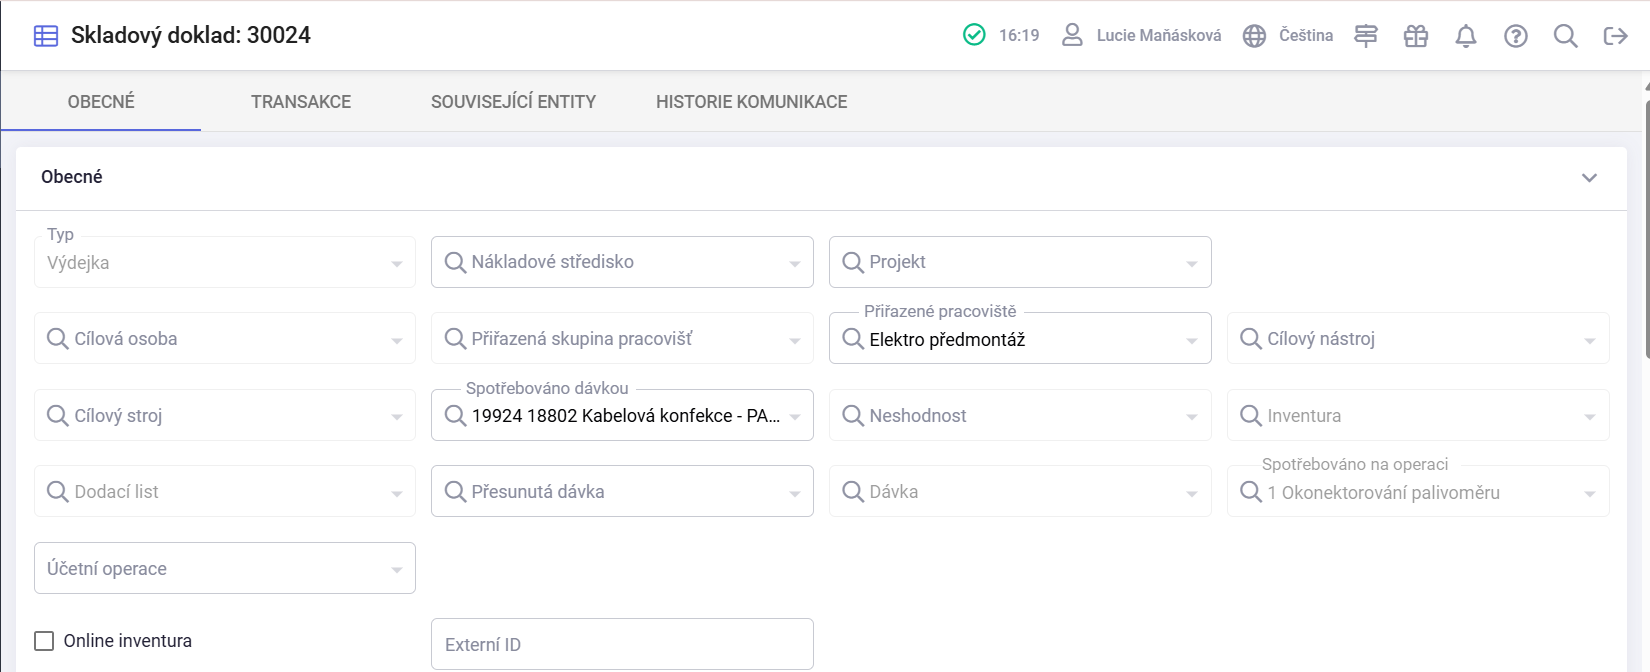
Task: Click the 16:19 time indicator
Action: pyautogui.click(x=1019, y=36)
